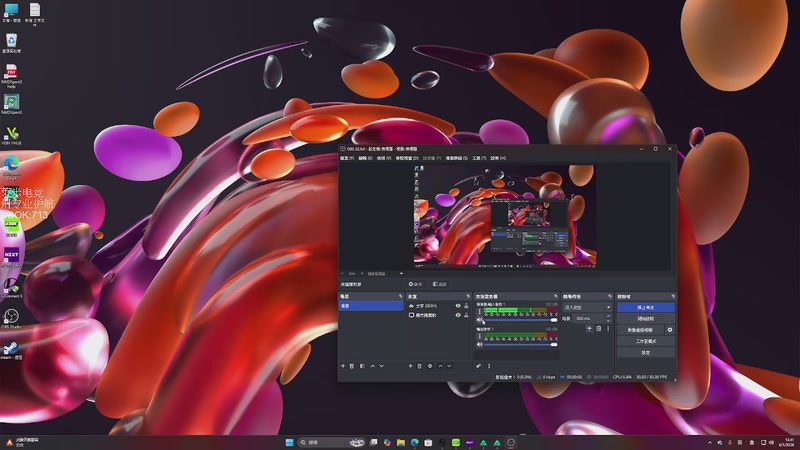
Task: Open preview scaling dropdown arrow below preview
Action: point(401,273)
